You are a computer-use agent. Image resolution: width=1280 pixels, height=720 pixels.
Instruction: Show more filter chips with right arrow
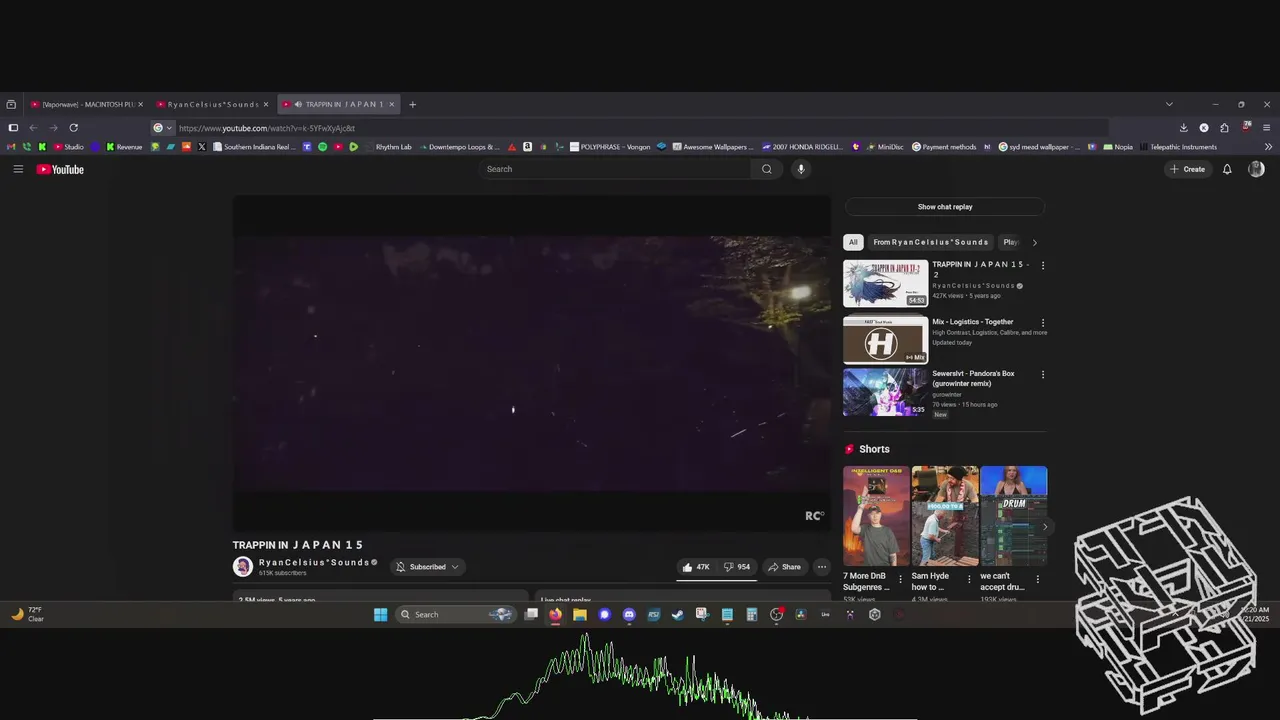[x=1035, y=242]
